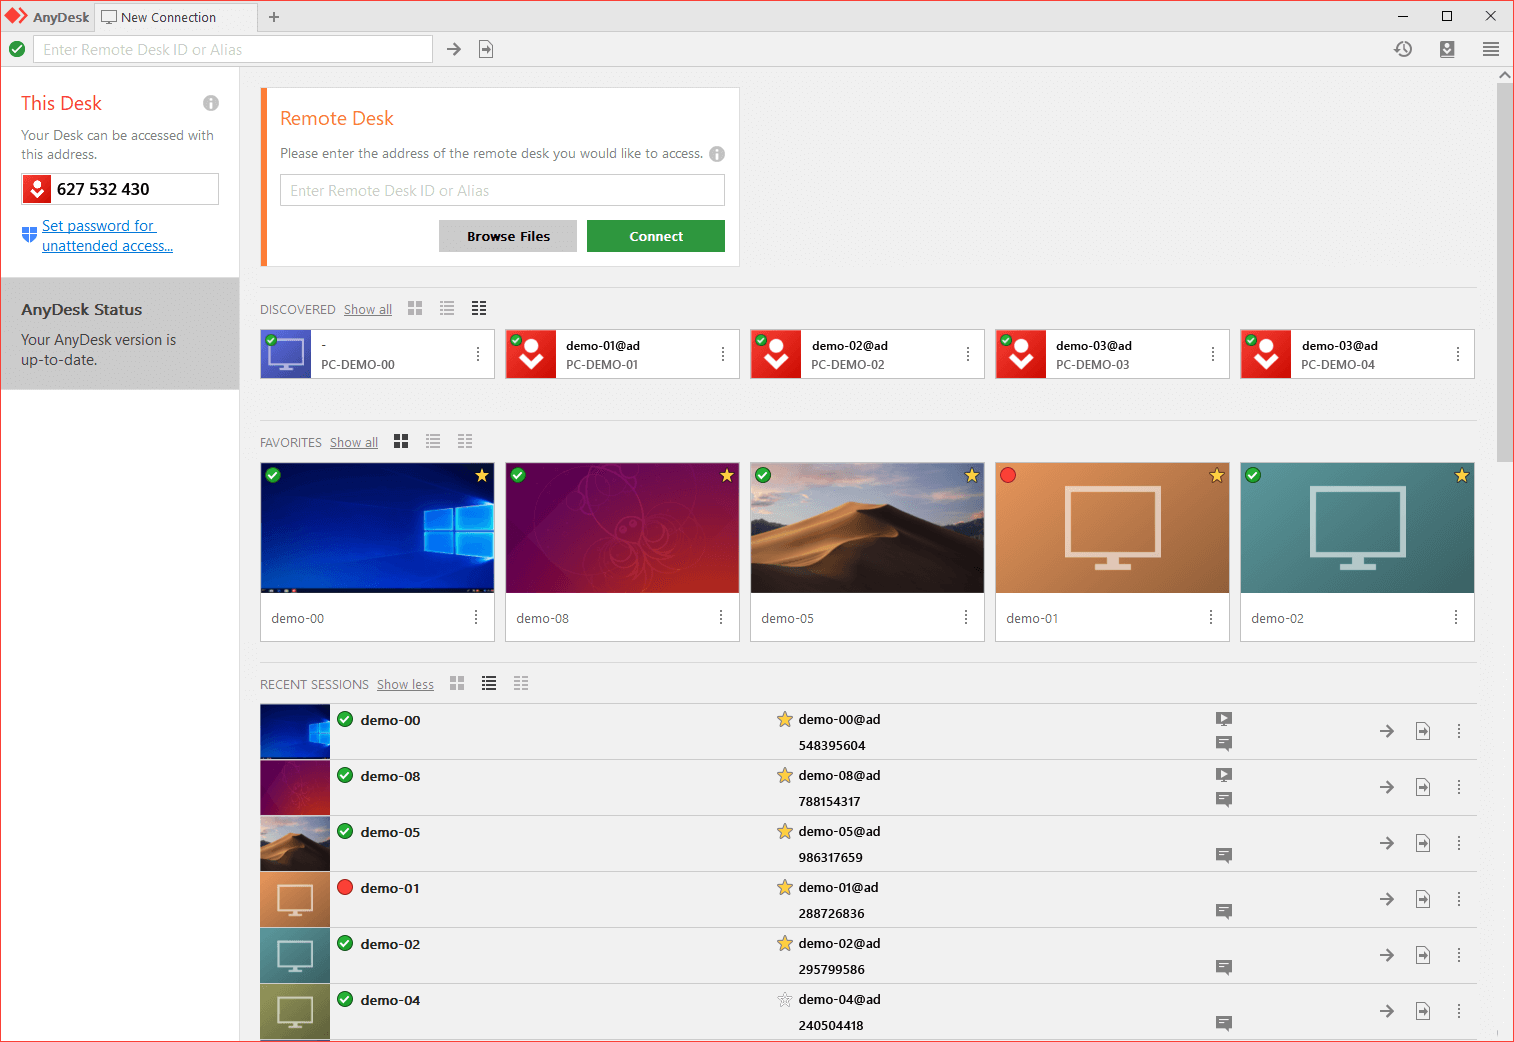Click the file transfer icon beside the address bar

(486, 48)
